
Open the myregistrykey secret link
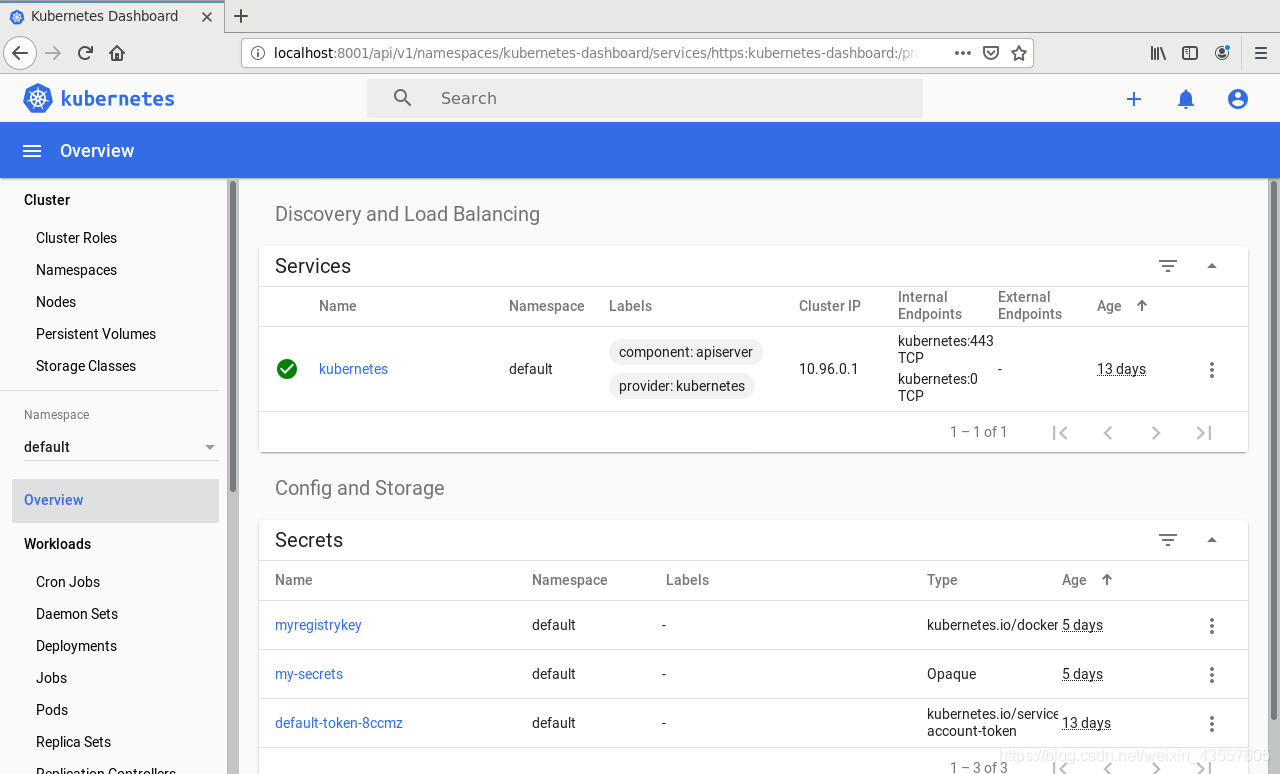(318, 625)
